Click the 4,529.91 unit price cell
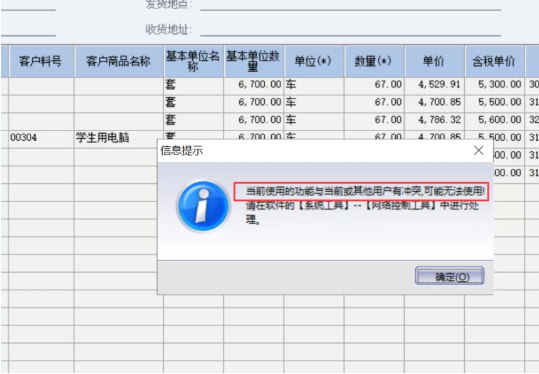 tap(434, 85)
